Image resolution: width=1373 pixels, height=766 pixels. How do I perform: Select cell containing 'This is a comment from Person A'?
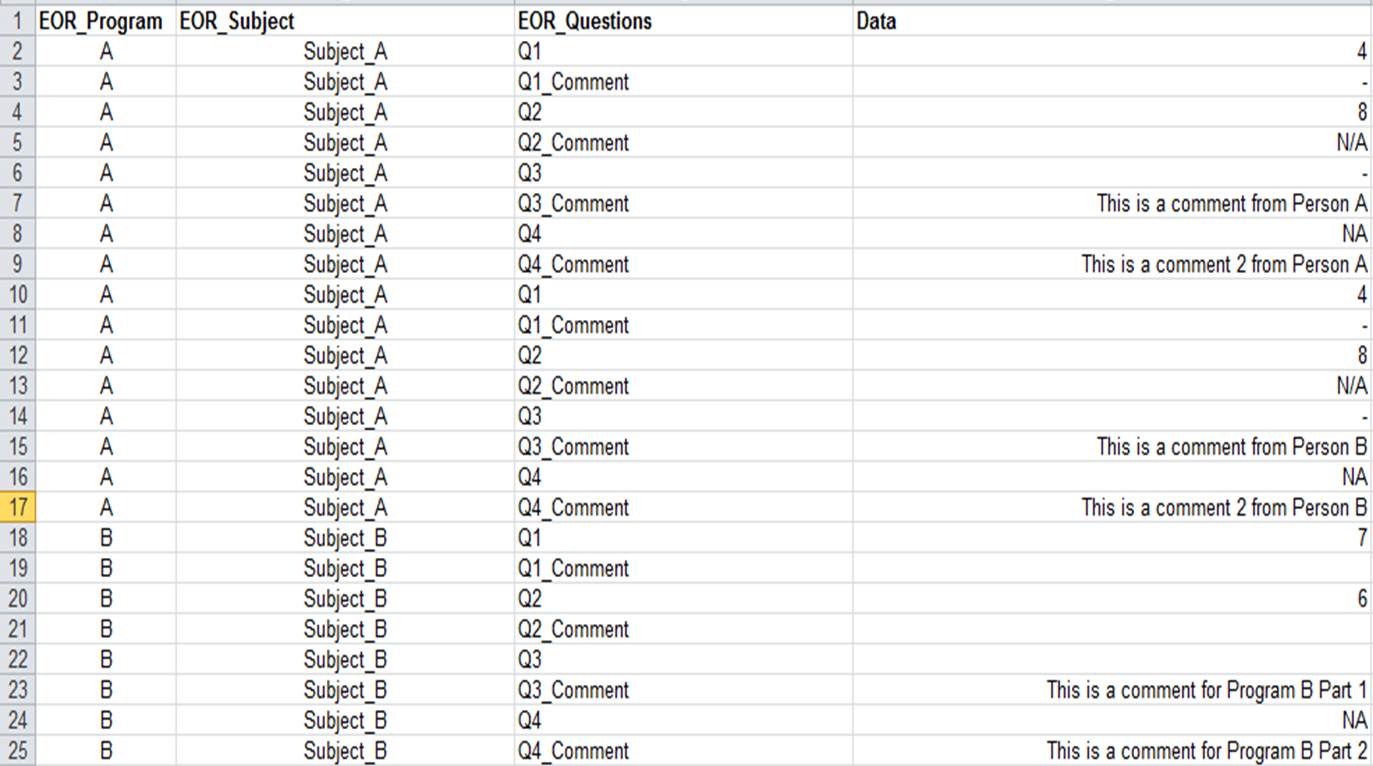tap(1231, 204)
